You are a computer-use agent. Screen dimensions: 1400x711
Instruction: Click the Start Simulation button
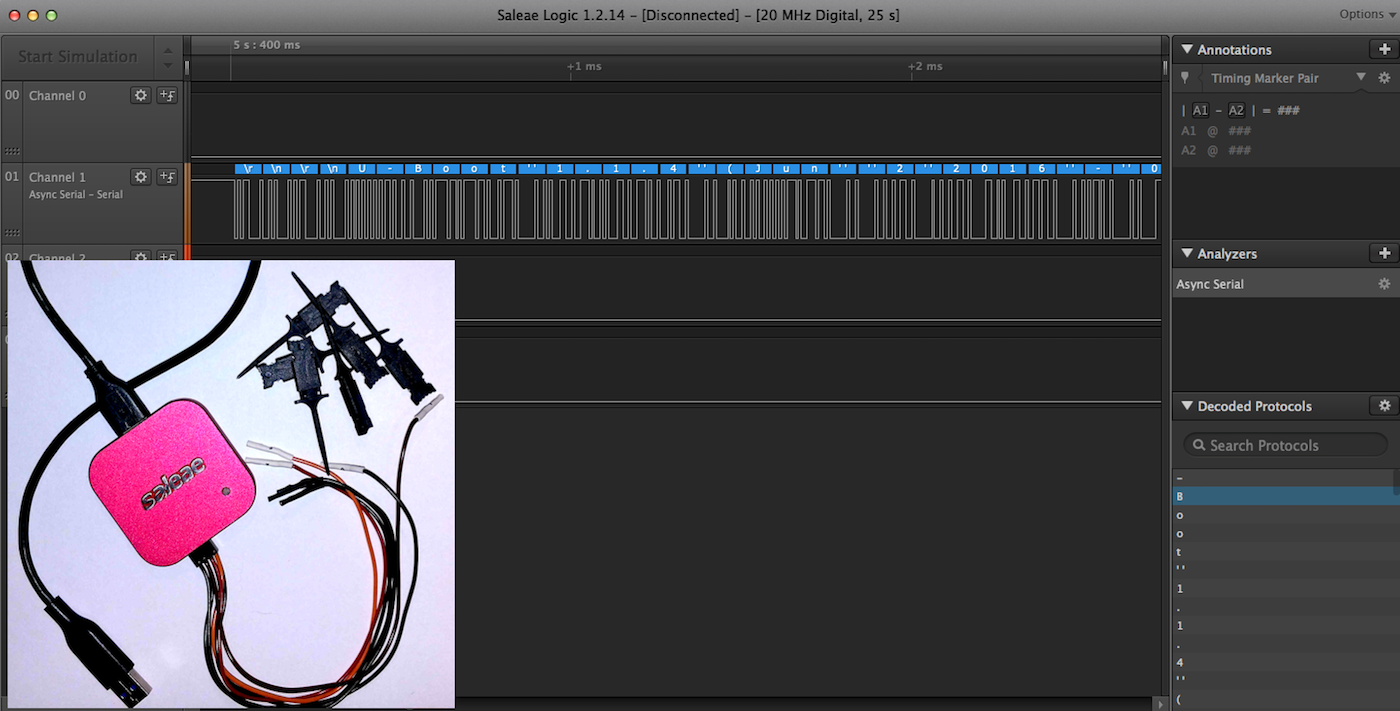77,56
